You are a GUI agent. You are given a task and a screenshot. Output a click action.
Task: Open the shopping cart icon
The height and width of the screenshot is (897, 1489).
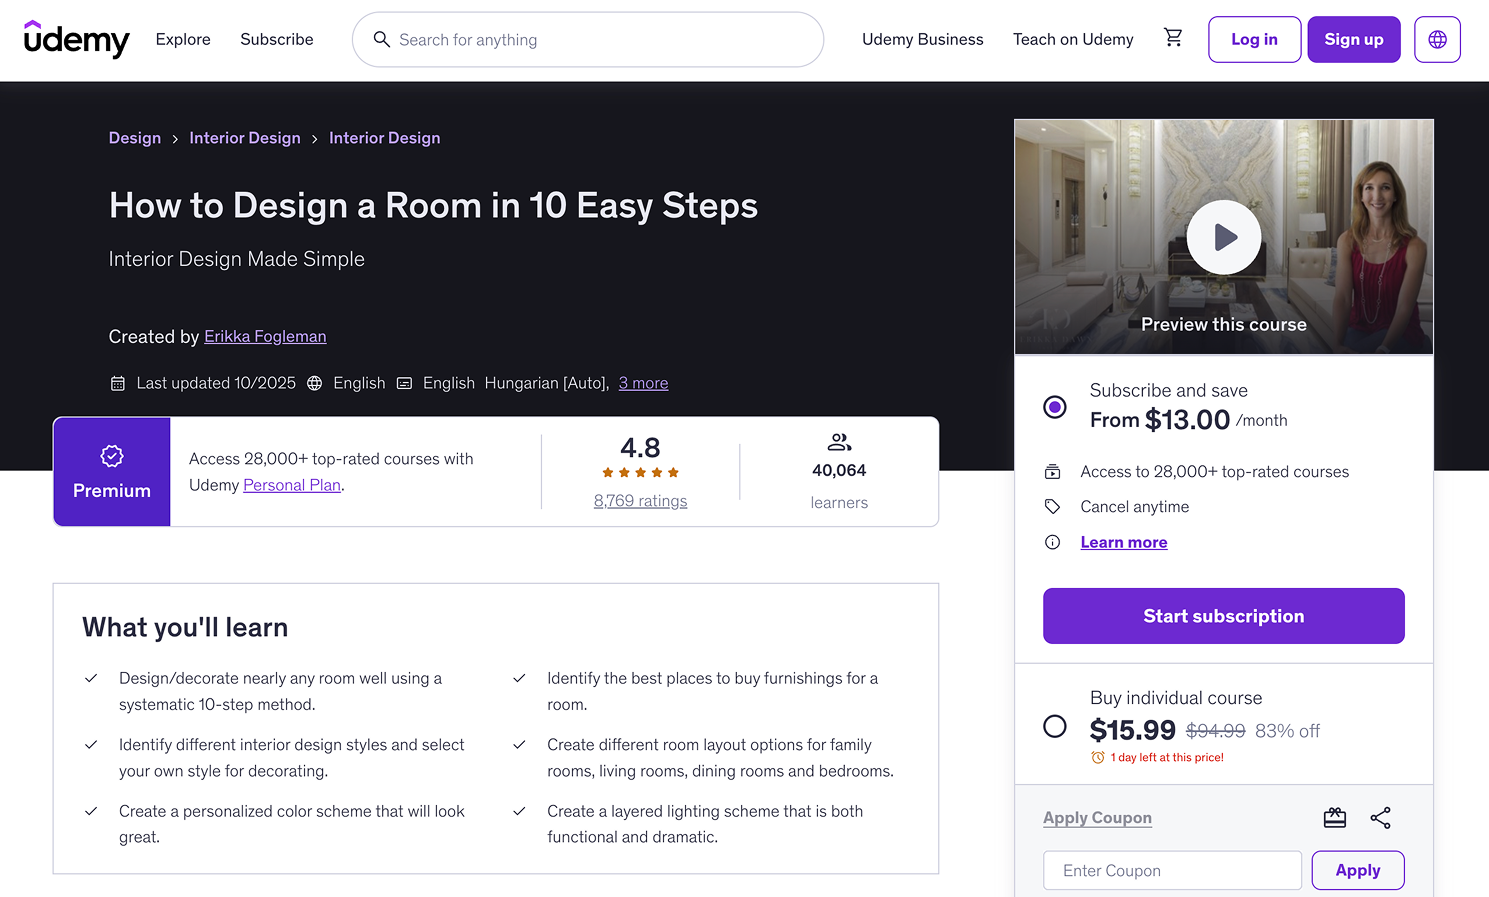tap(1173, 38)
